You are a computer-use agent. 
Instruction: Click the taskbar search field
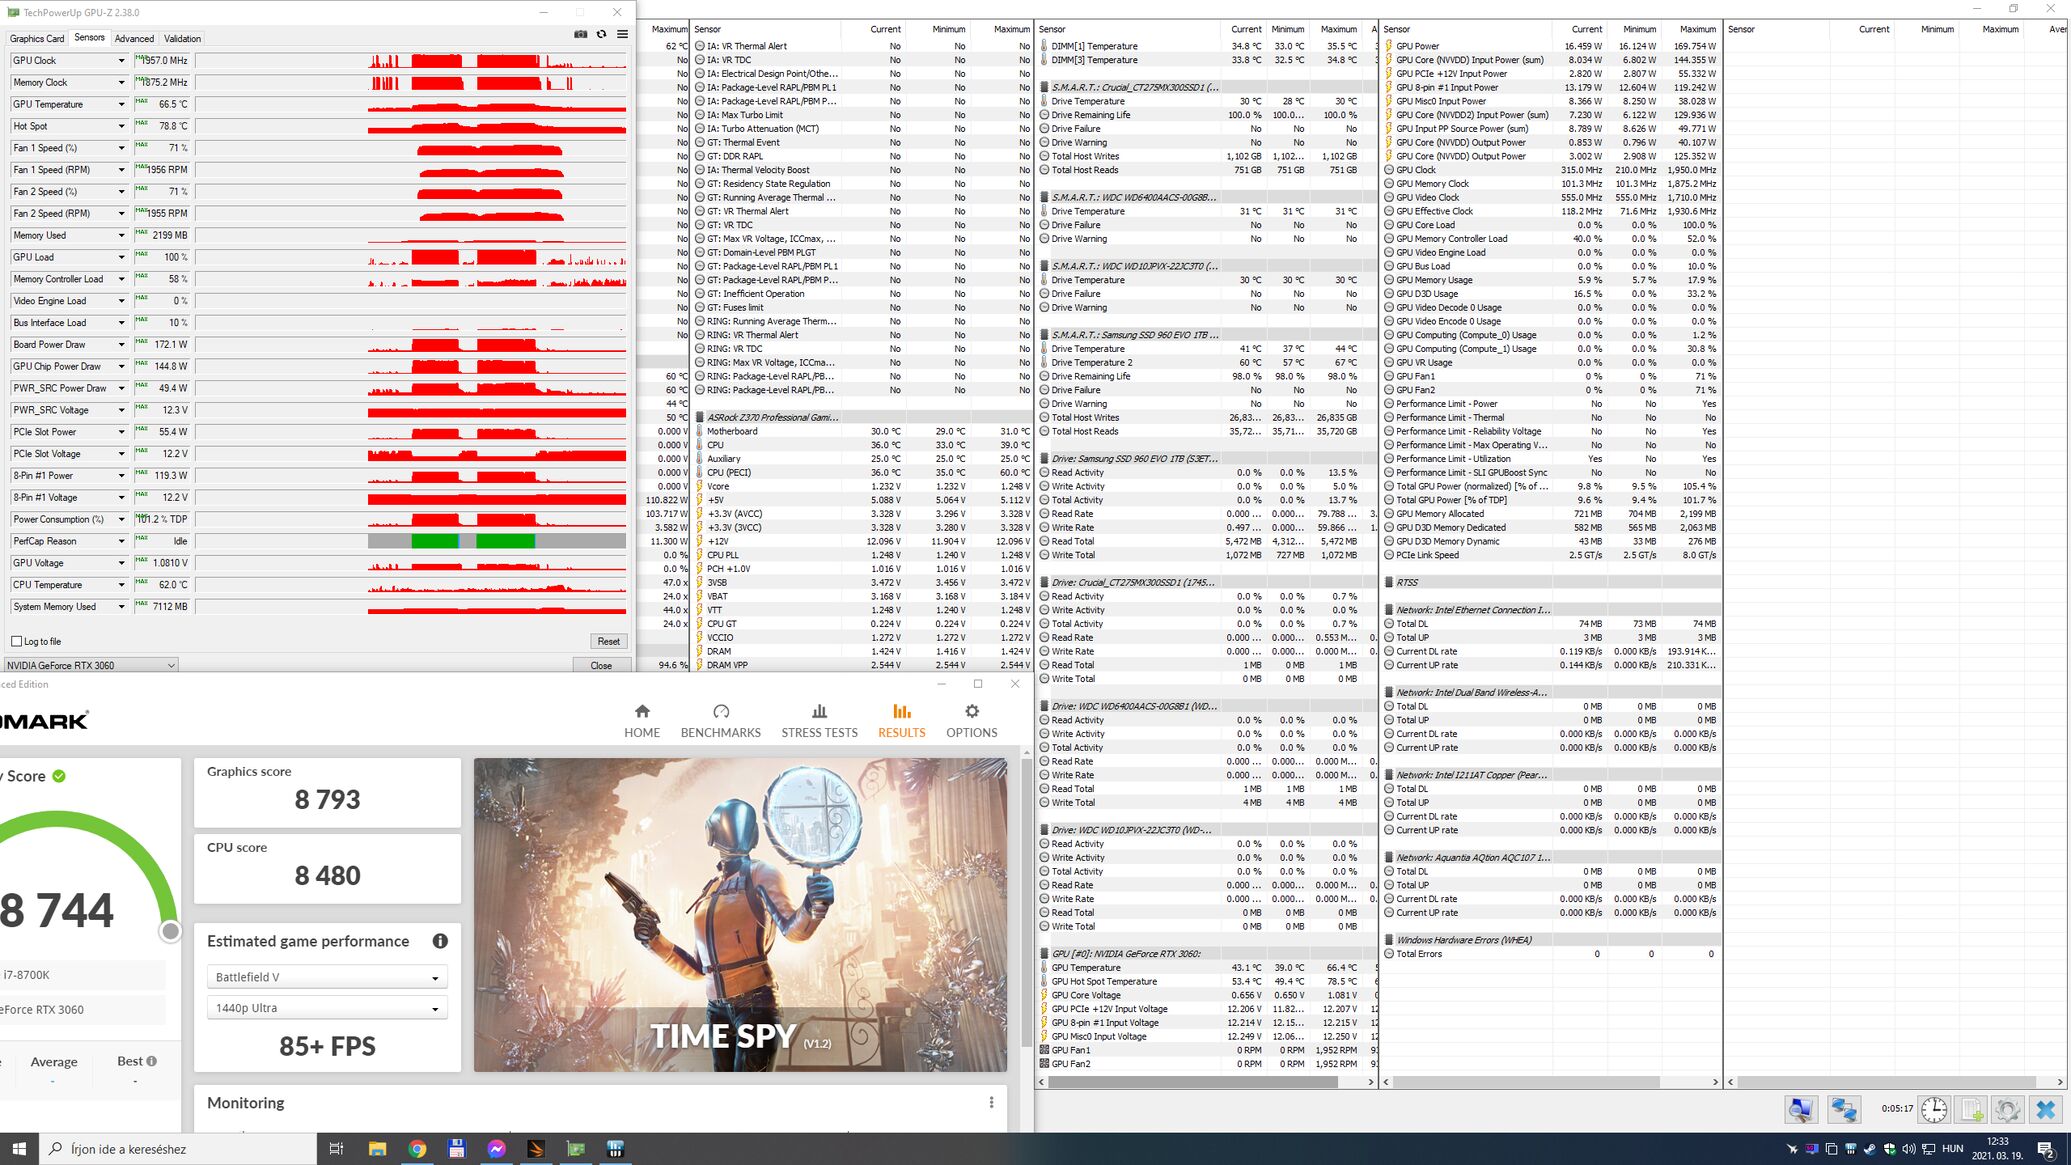pyautogui.click(x=178, y=1149)
